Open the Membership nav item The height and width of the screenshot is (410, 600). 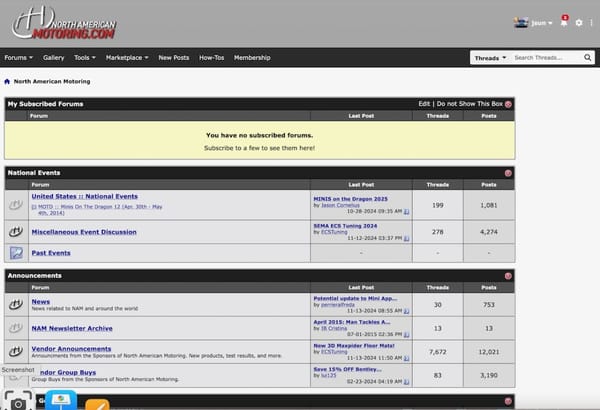[x=252, y=58]
